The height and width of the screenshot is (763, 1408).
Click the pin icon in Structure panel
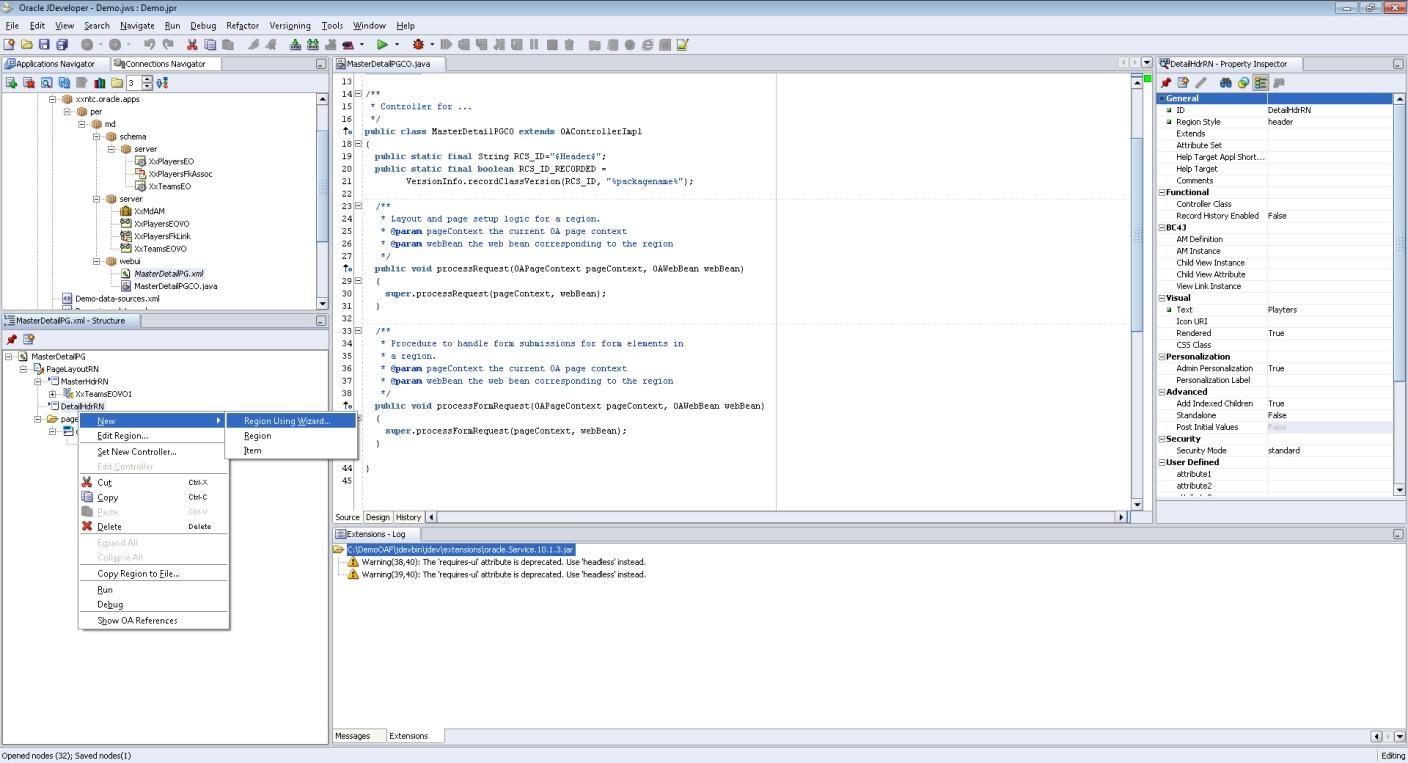pos(11,339)
